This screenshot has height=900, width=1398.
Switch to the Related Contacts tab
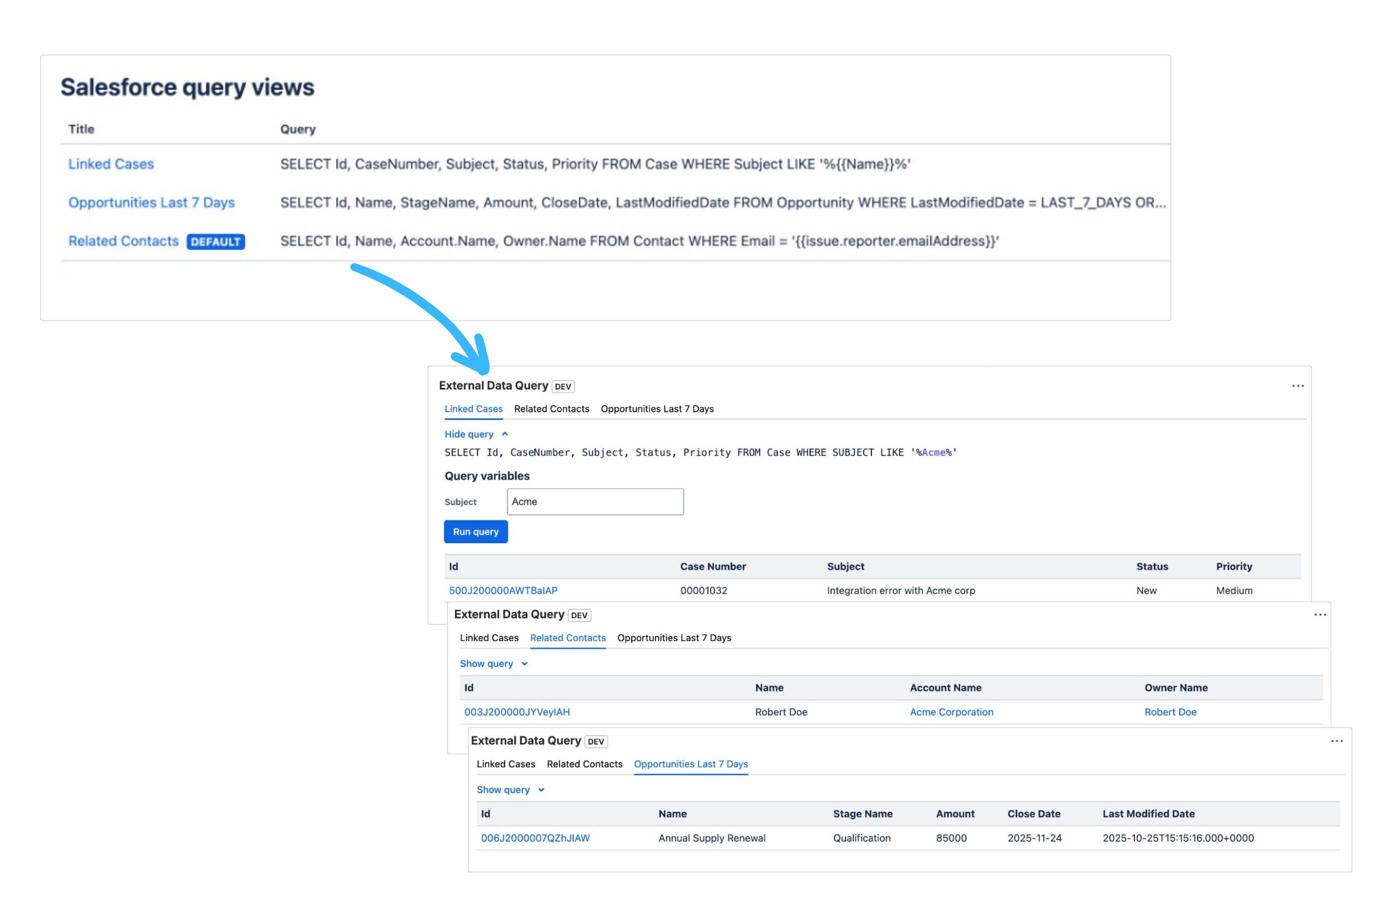pos(551,408)
